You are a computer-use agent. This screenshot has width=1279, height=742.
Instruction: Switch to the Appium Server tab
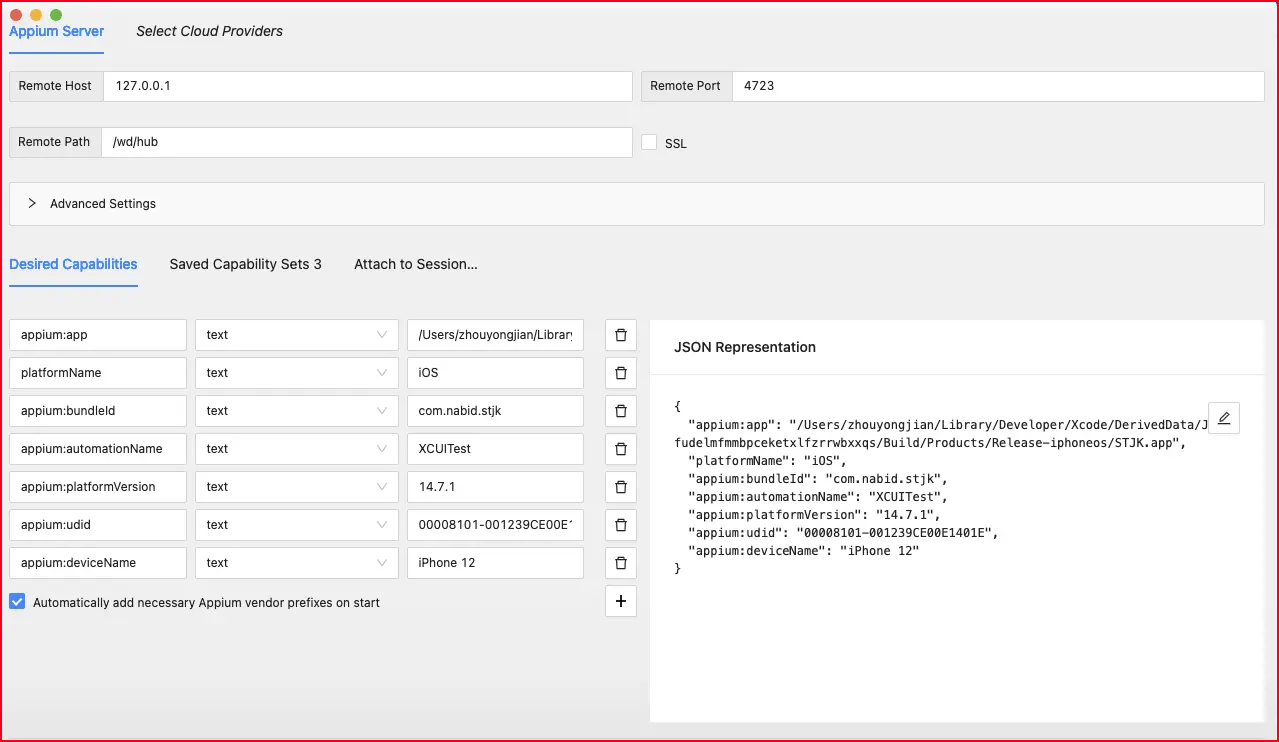click(56, 31)
